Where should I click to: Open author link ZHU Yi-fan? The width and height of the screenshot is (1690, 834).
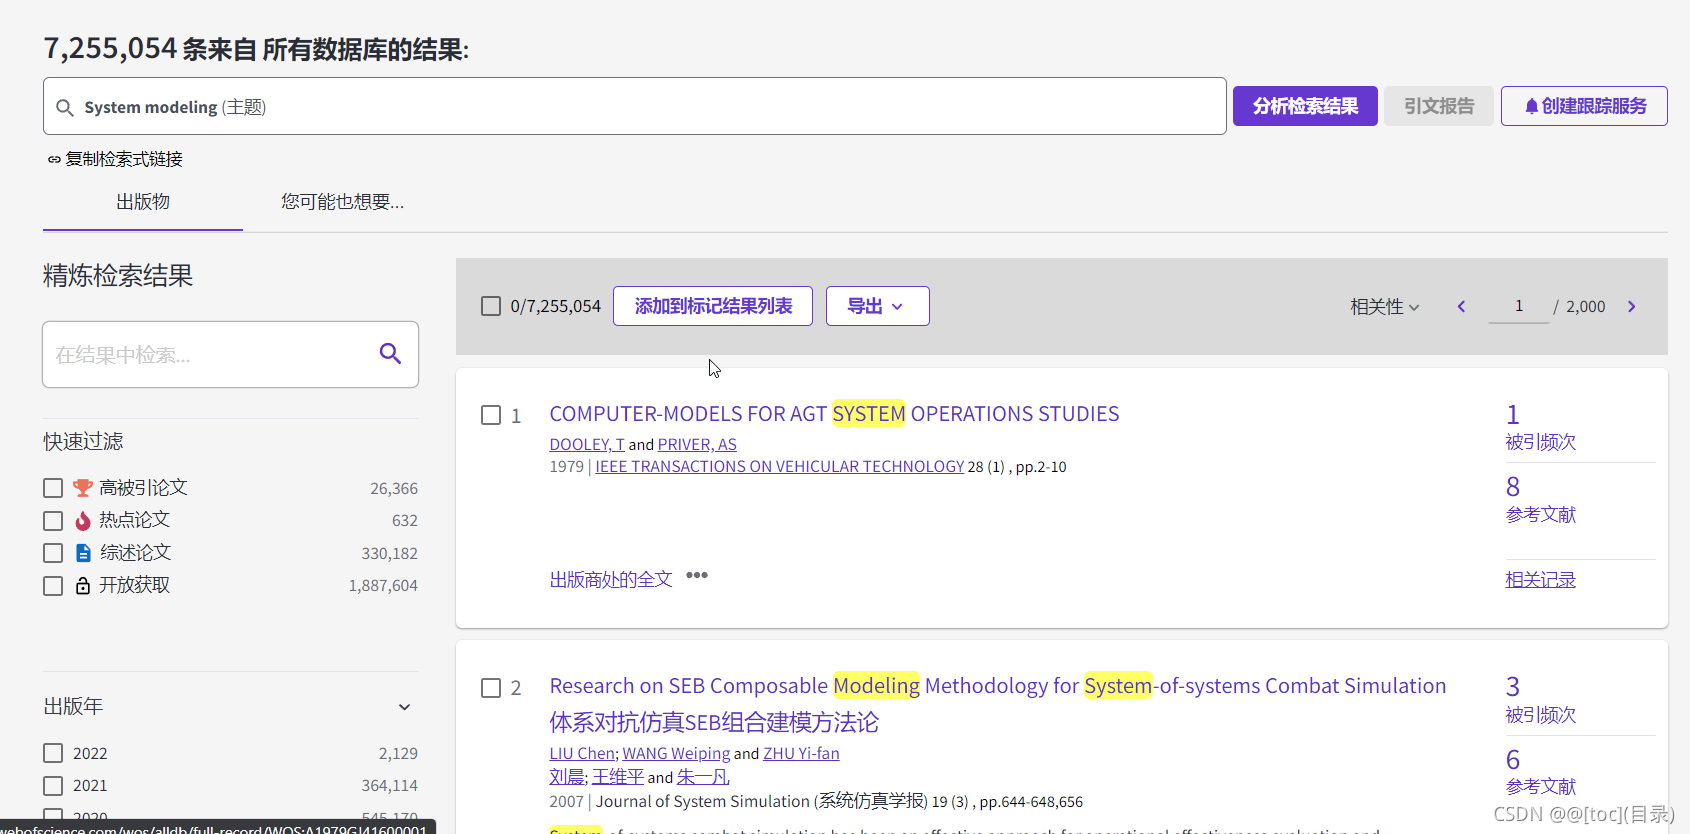pos(801,753)
